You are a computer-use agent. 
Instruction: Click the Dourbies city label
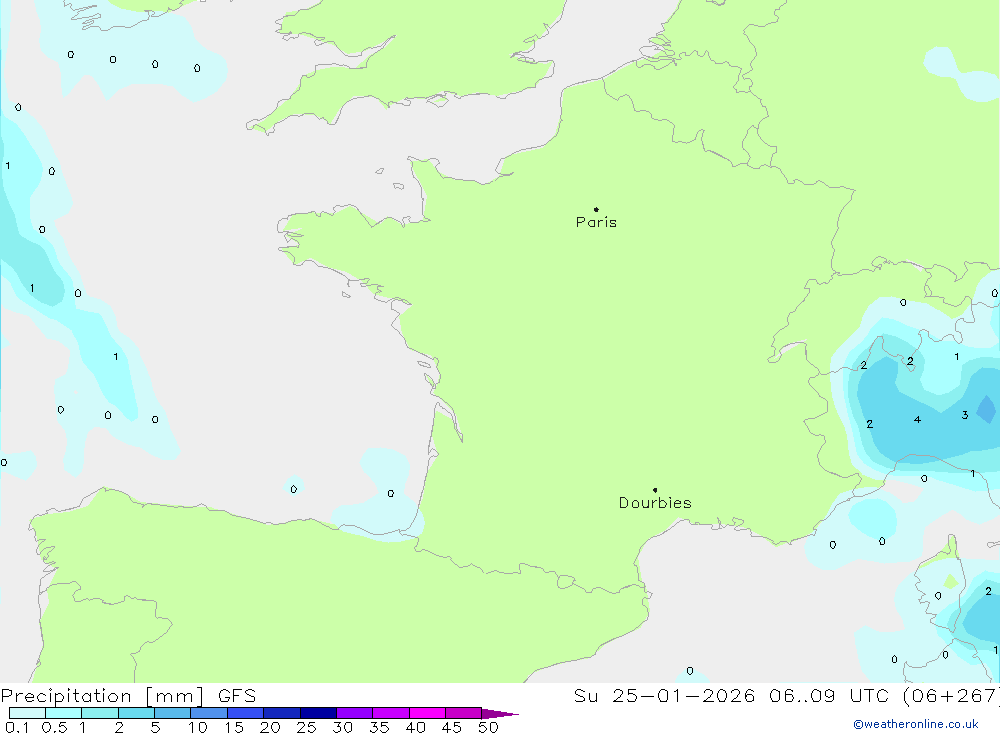pos(655,503)
